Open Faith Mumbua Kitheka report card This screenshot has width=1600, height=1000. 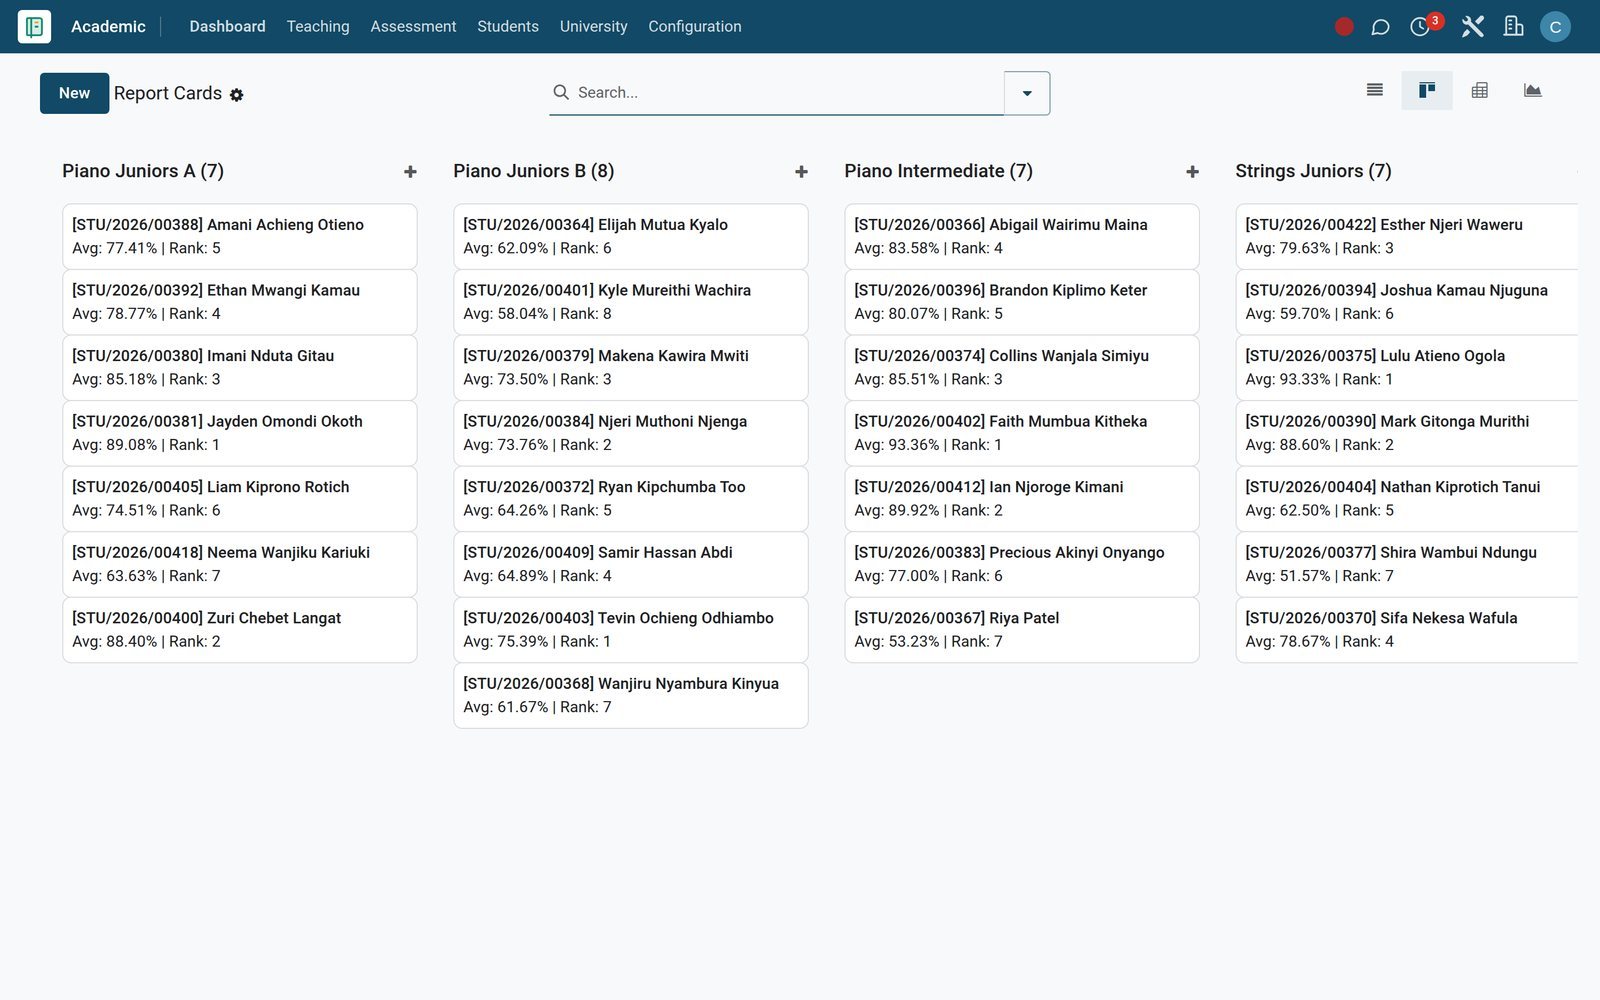click(x=1022, y=433)
